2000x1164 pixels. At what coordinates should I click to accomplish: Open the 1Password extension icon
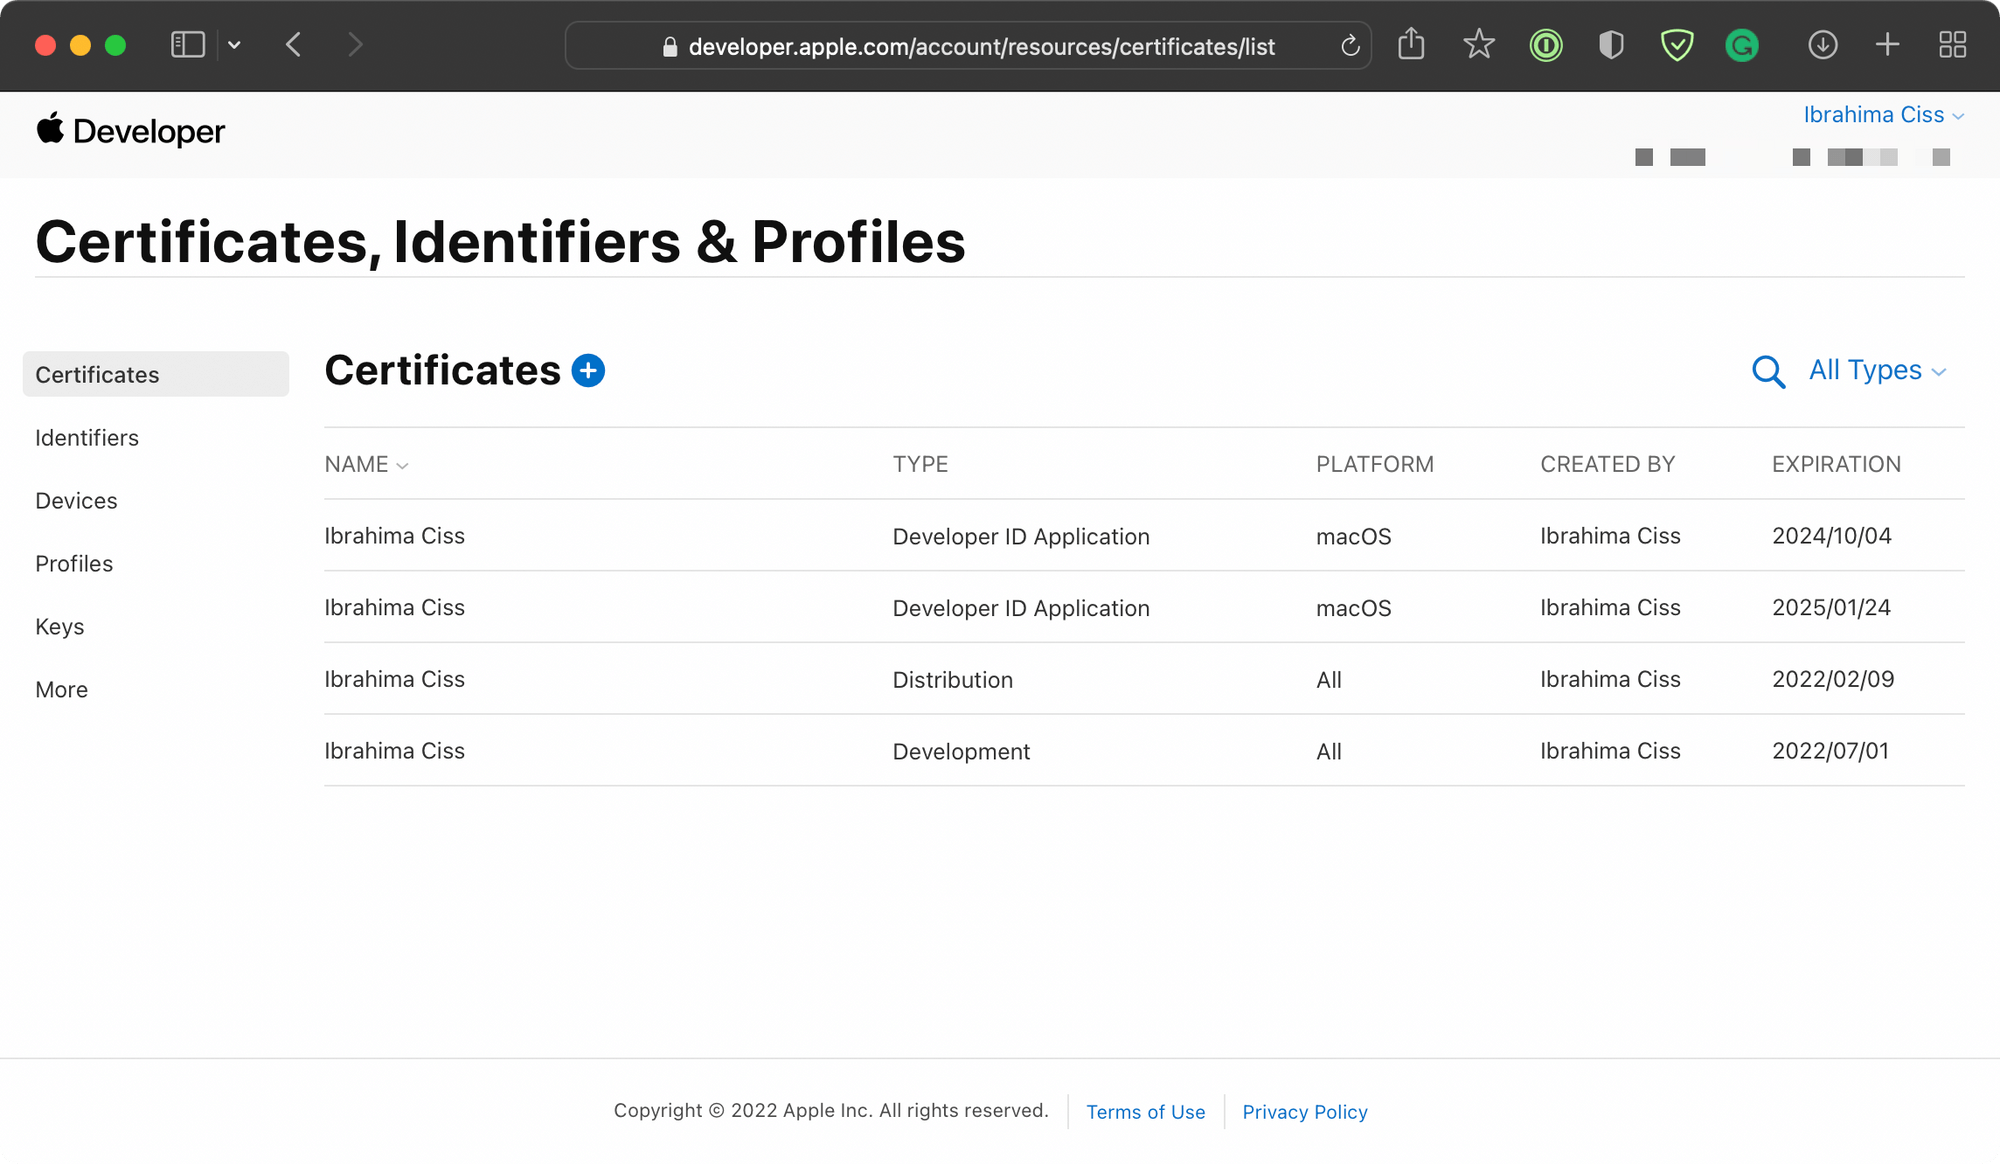point(1545,46)
